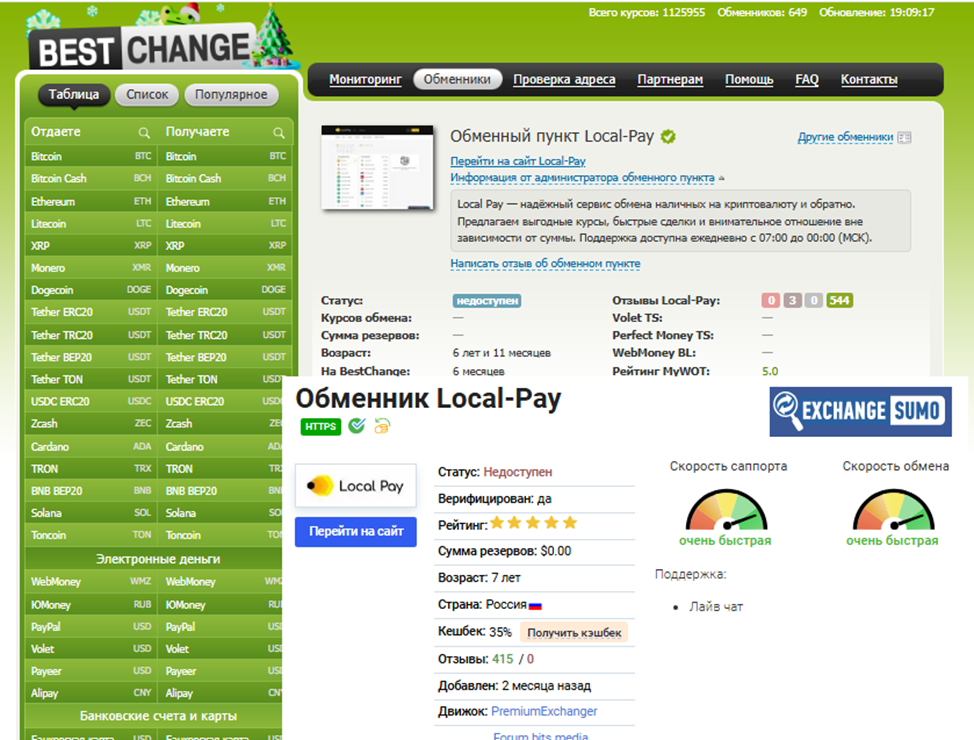The width and height of the screenshot is (974, 740).
Task: Open the Мониторинг menu item
Action: [365, 80]
